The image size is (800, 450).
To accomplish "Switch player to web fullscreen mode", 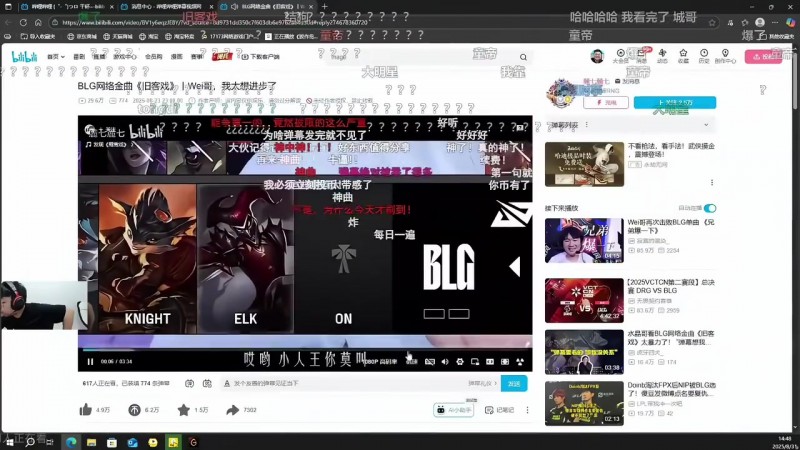I will point(505,362).
